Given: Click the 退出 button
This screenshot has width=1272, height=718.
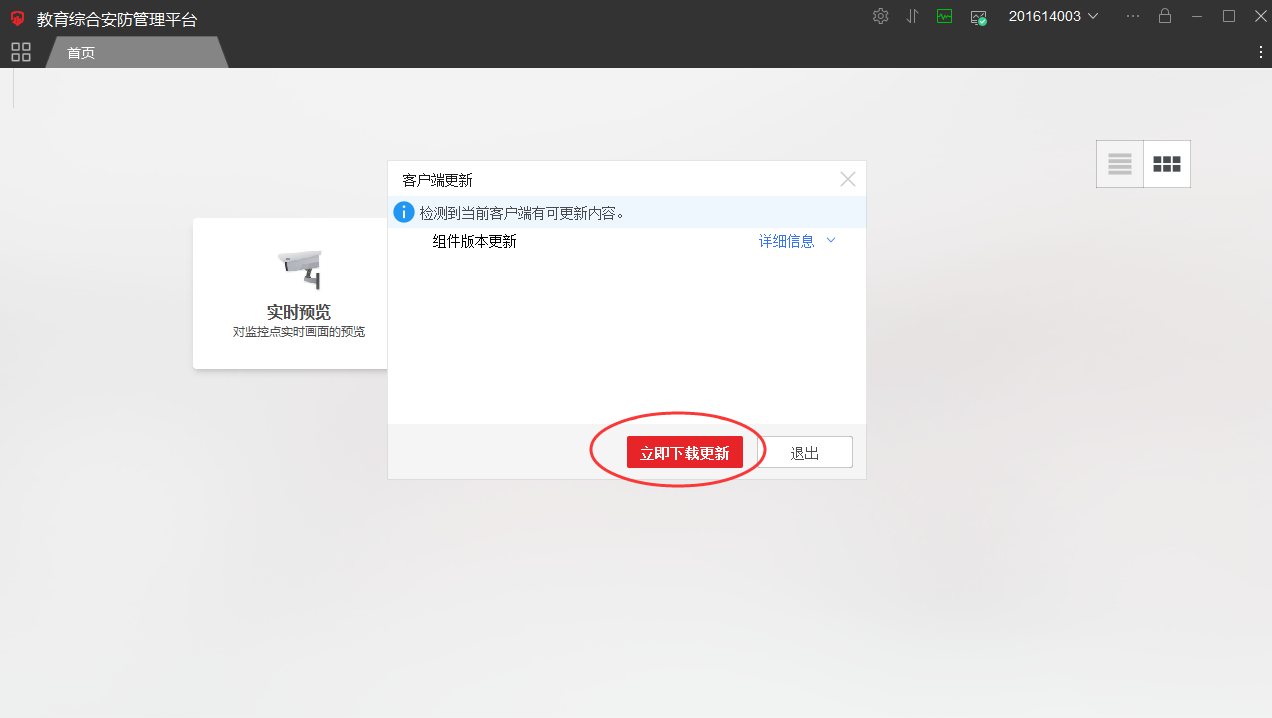Looking at the screenshot, I should click(805, 453).
